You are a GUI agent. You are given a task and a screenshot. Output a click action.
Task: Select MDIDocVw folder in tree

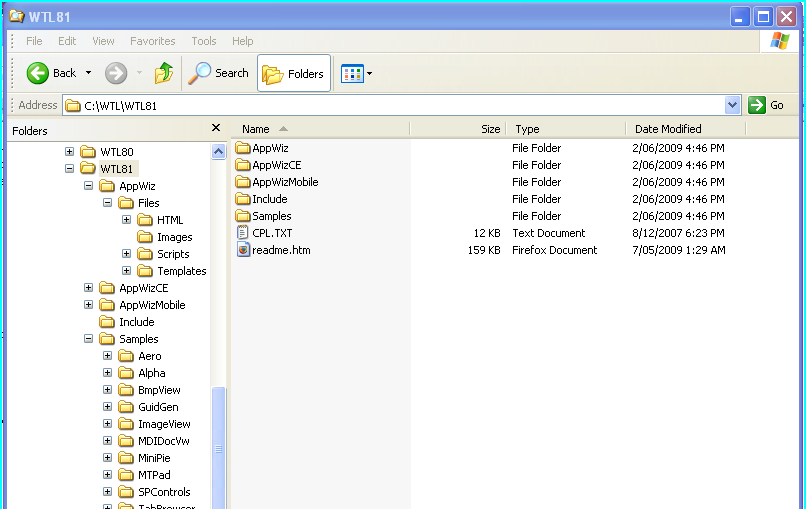[x=154, y=441]
